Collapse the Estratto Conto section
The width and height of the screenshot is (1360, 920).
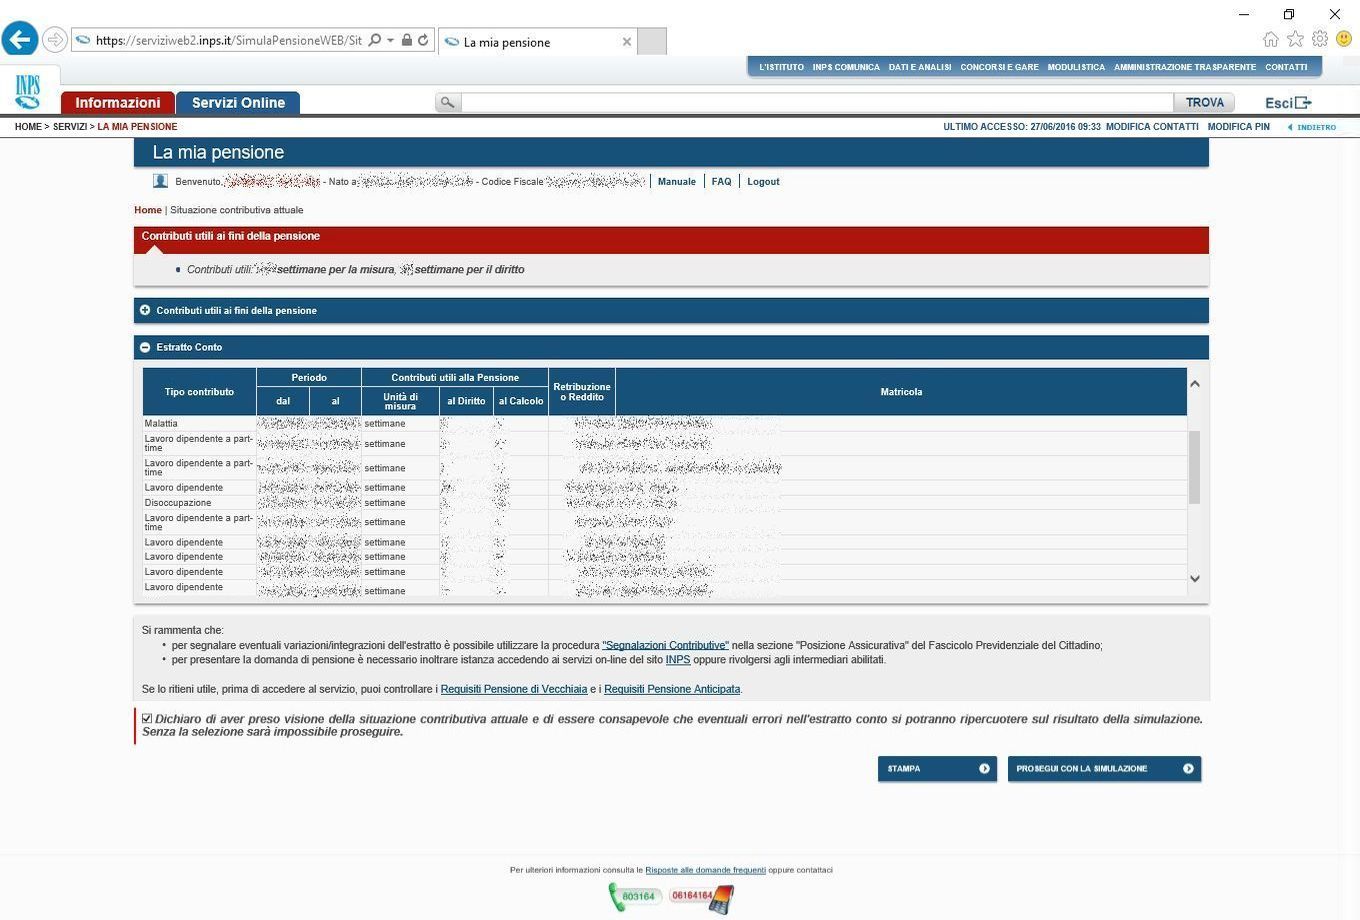(x=145, y=347)
